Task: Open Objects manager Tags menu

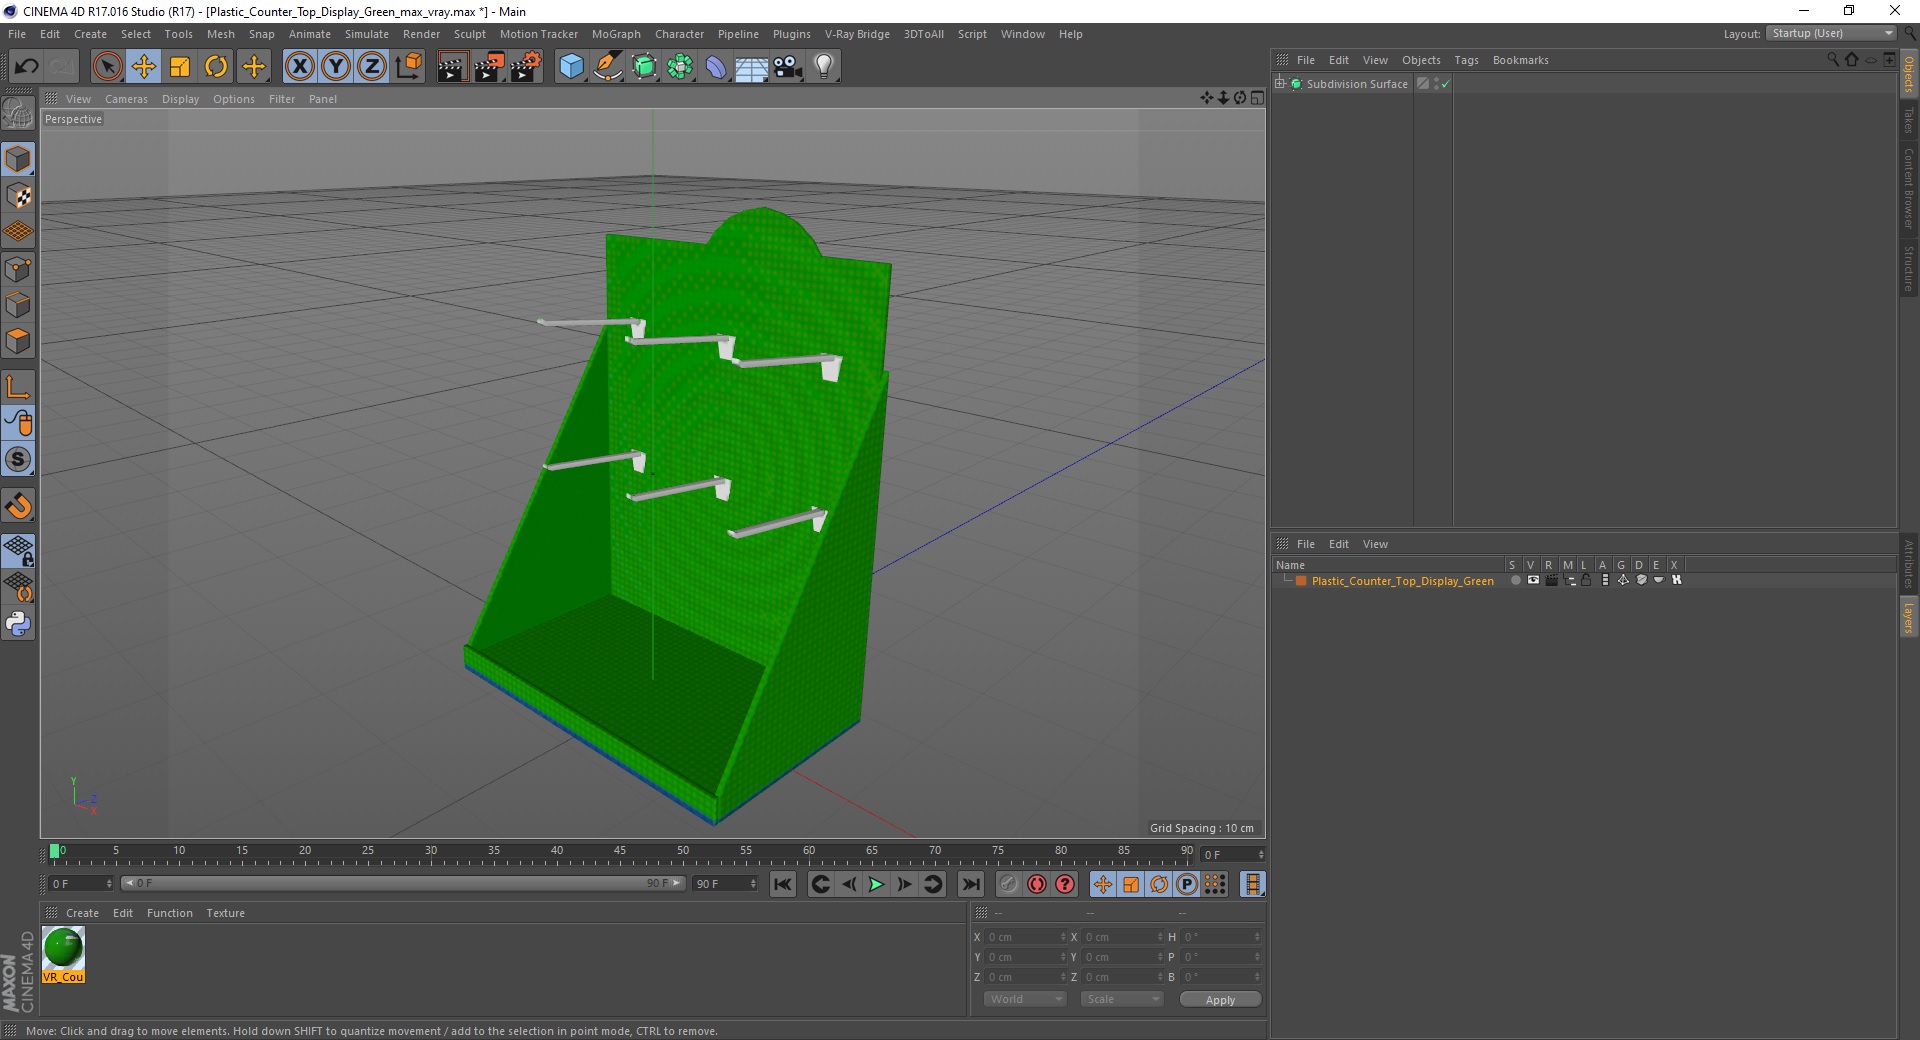Action: click(1466, 60)
